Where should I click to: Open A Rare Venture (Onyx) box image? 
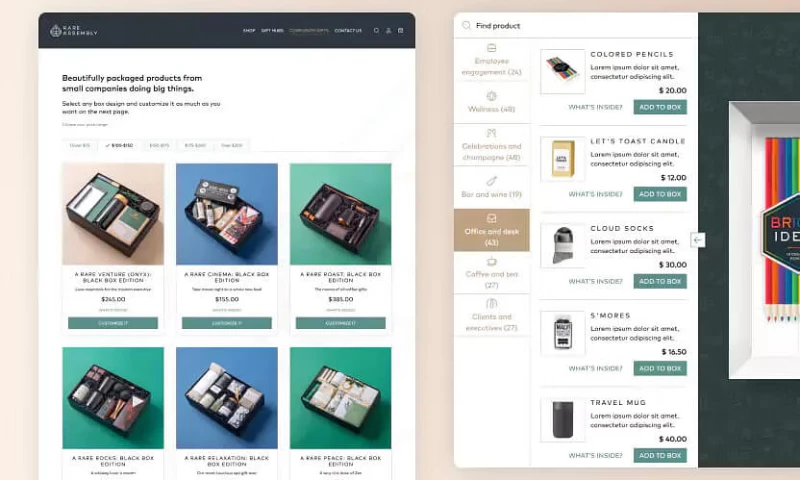pos(113,214)
